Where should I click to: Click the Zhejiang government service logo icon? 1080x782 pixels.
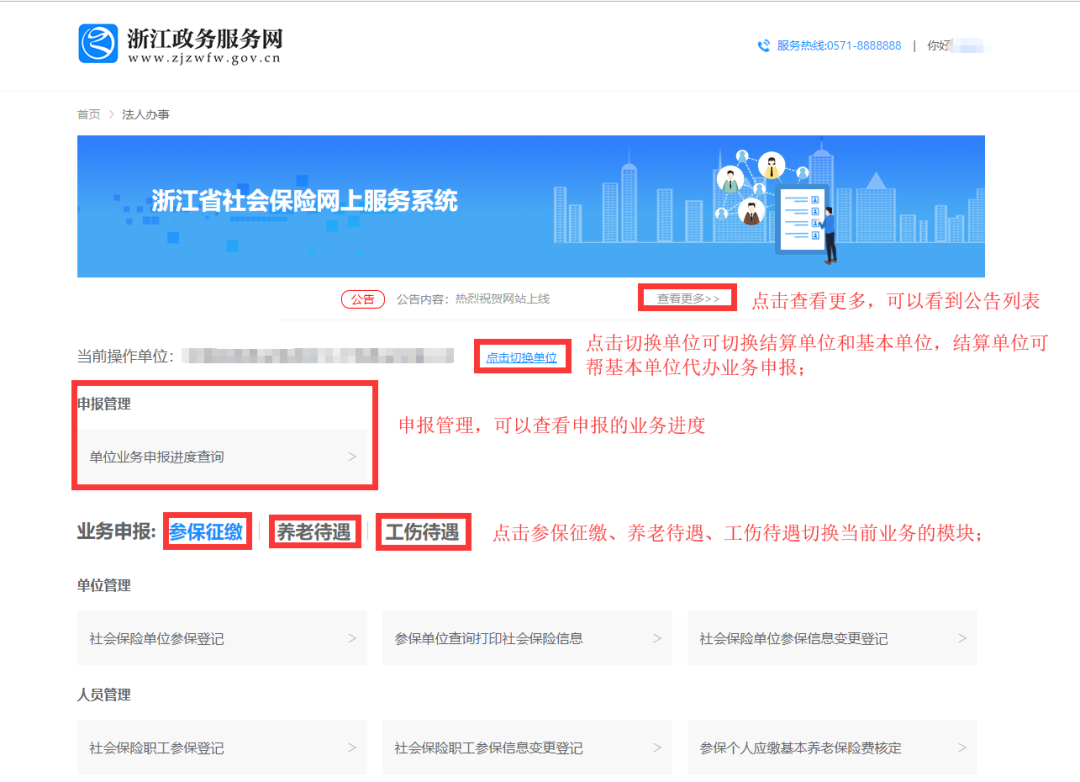point(98,43)
